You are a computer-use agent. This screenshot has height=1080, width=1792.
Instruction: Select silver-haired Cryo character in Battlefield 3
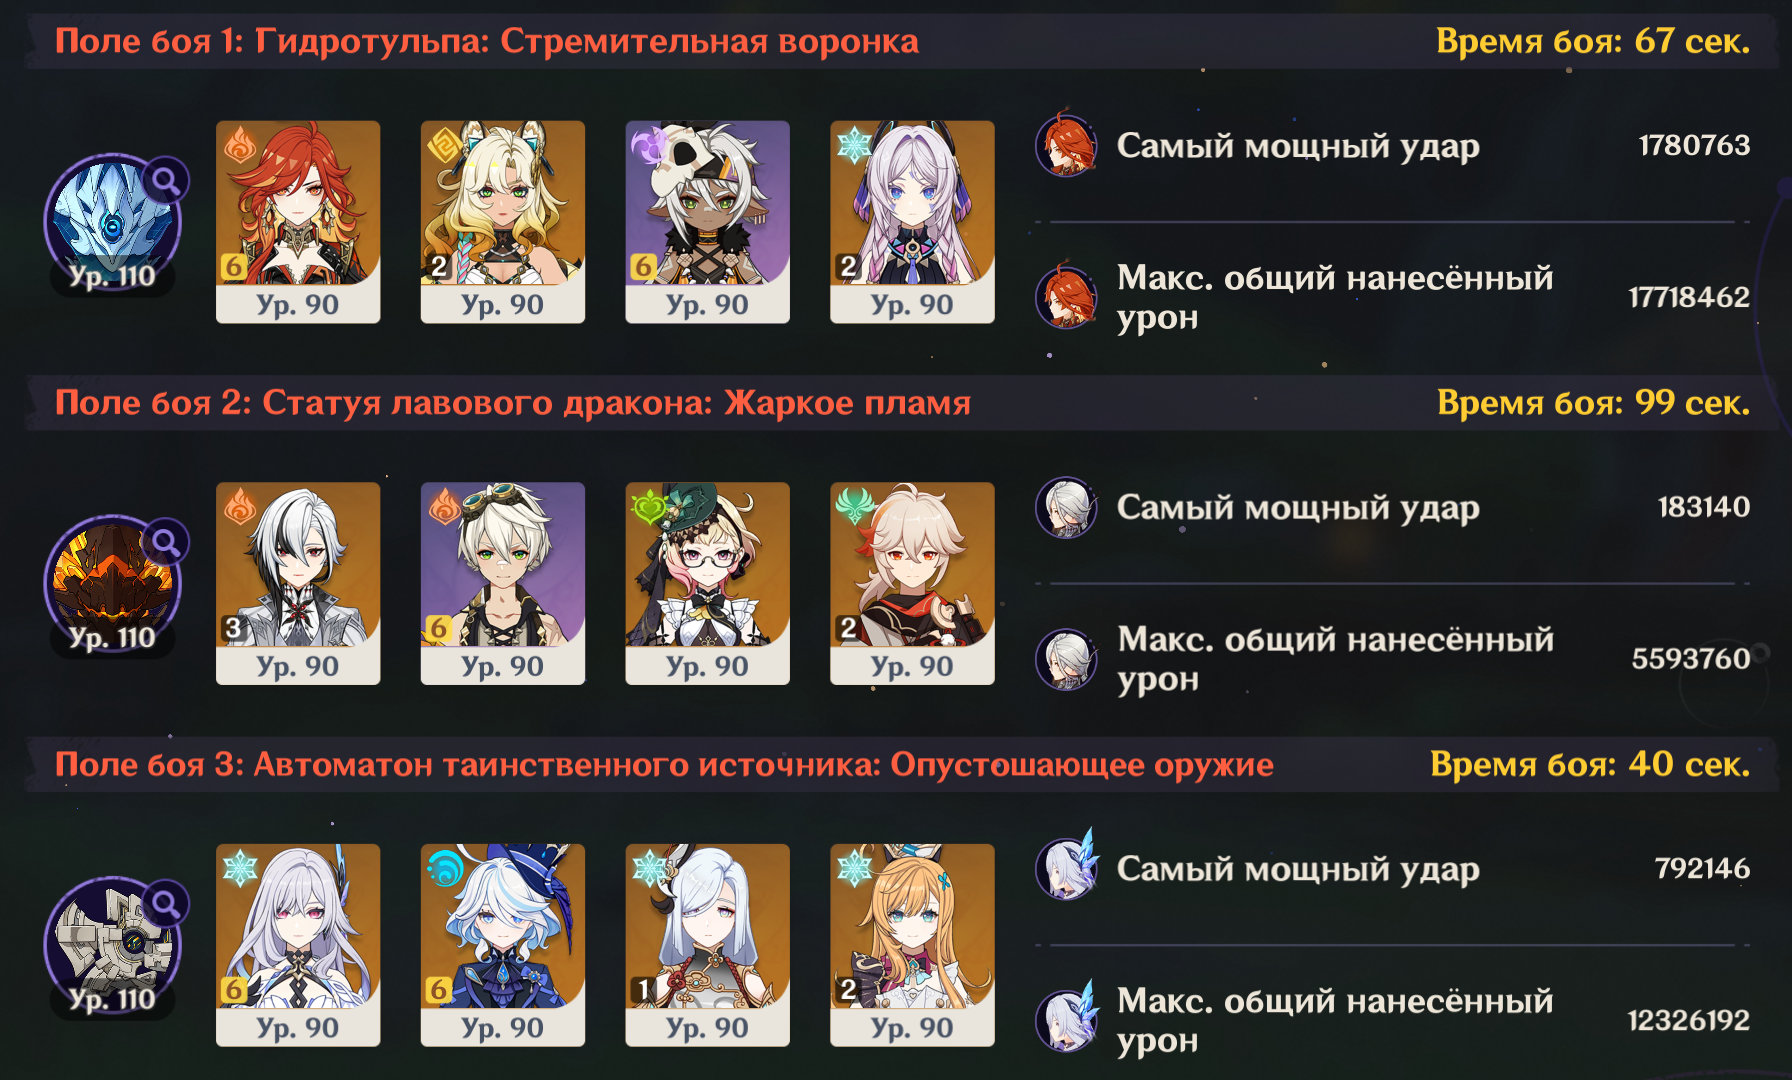click(x=298, y=945)
